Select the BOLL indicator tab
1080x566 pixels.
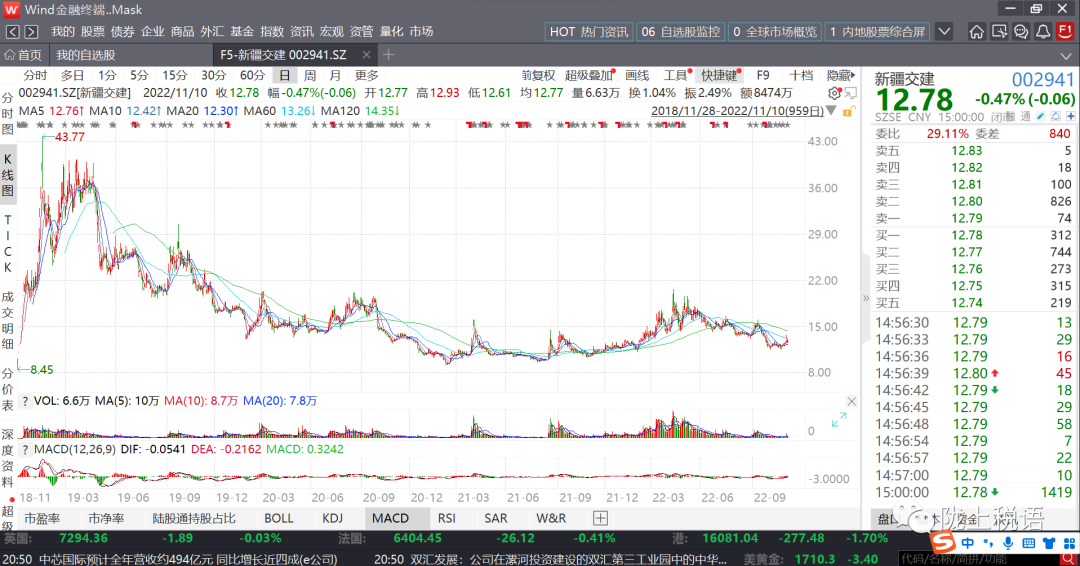pyautogui.click(x=279, y=518)
